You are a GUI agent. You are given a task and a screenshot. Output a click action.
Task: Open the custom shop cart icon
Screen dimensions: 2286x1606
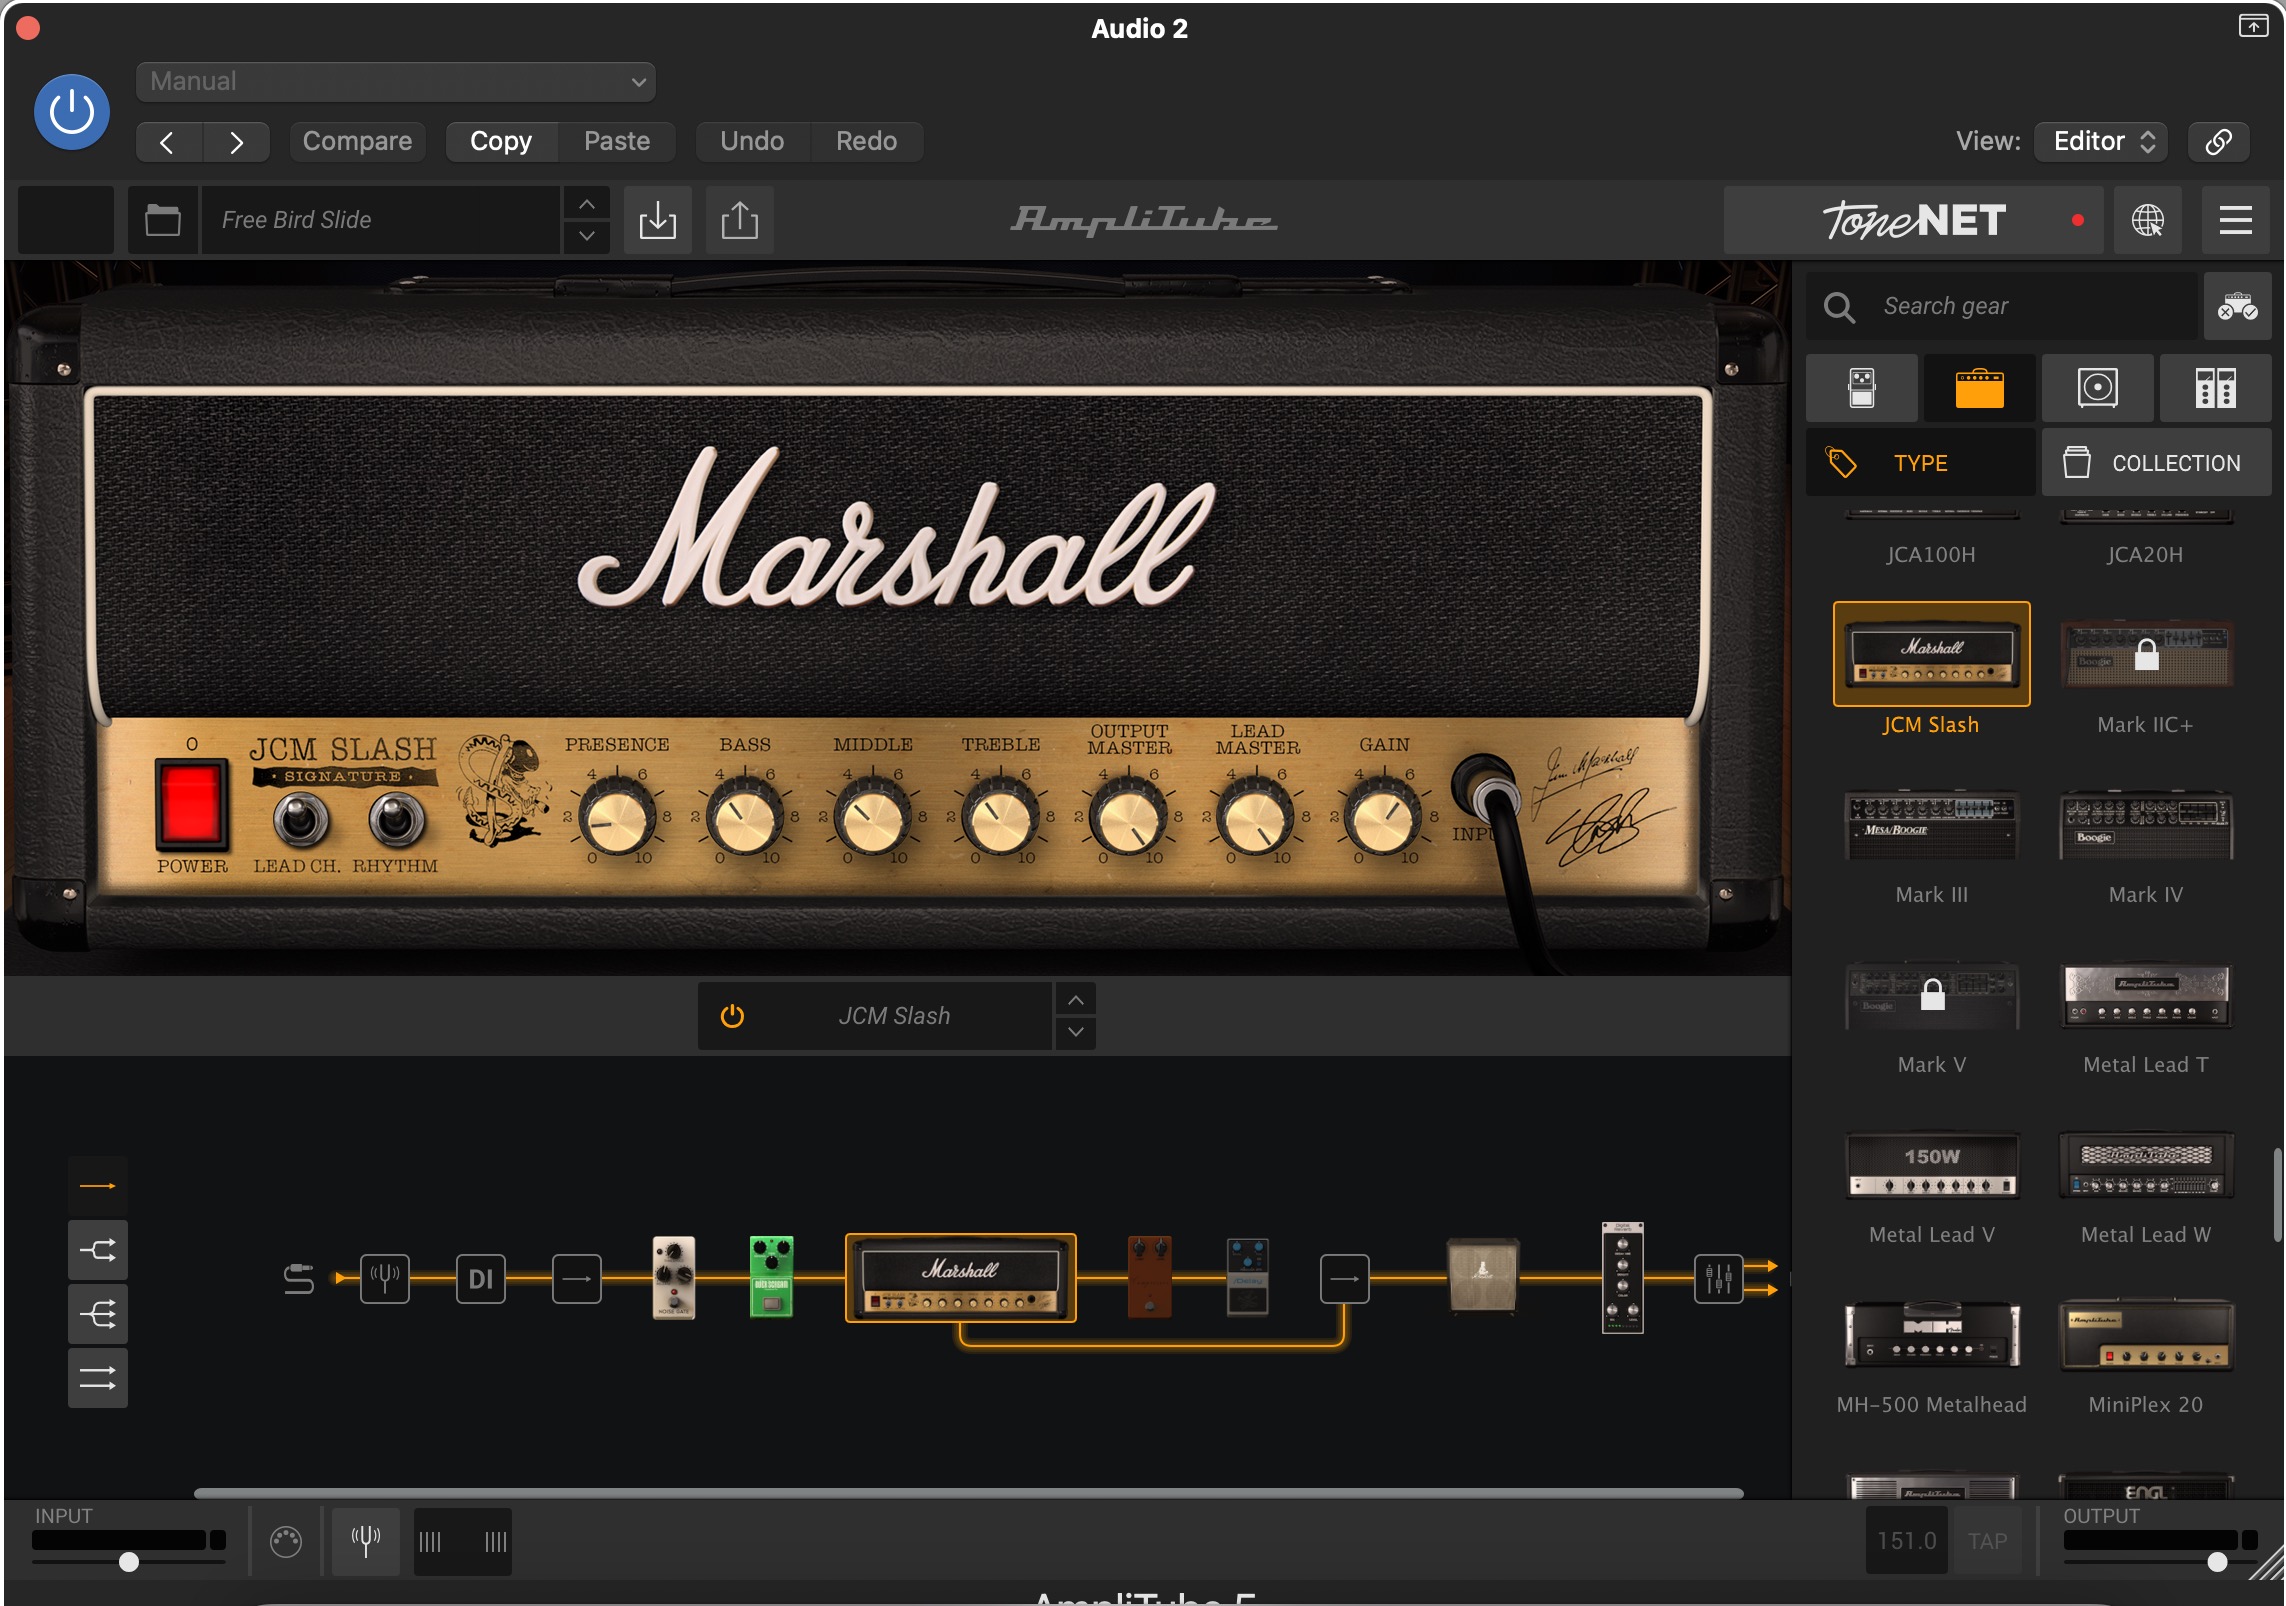[2237, 306]
